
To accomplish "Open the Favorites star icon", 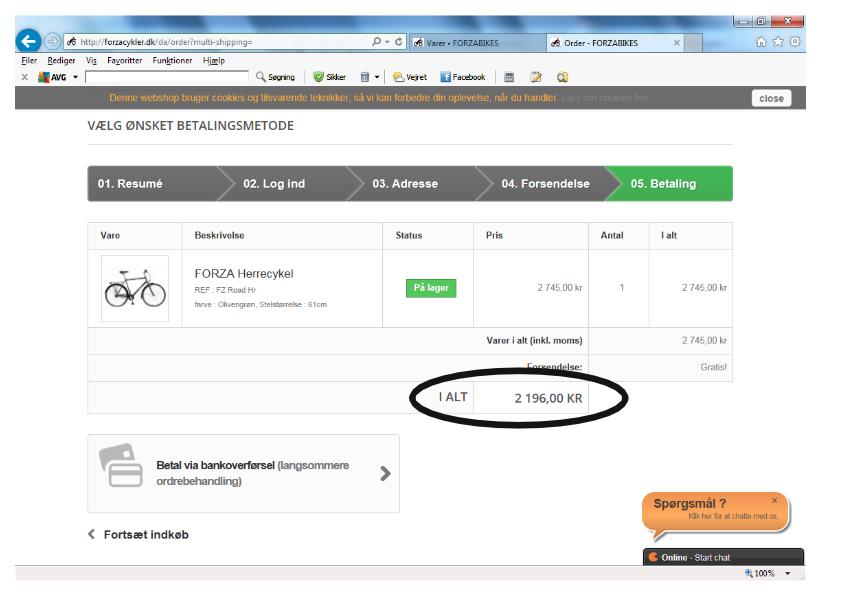I will (778, 42).
